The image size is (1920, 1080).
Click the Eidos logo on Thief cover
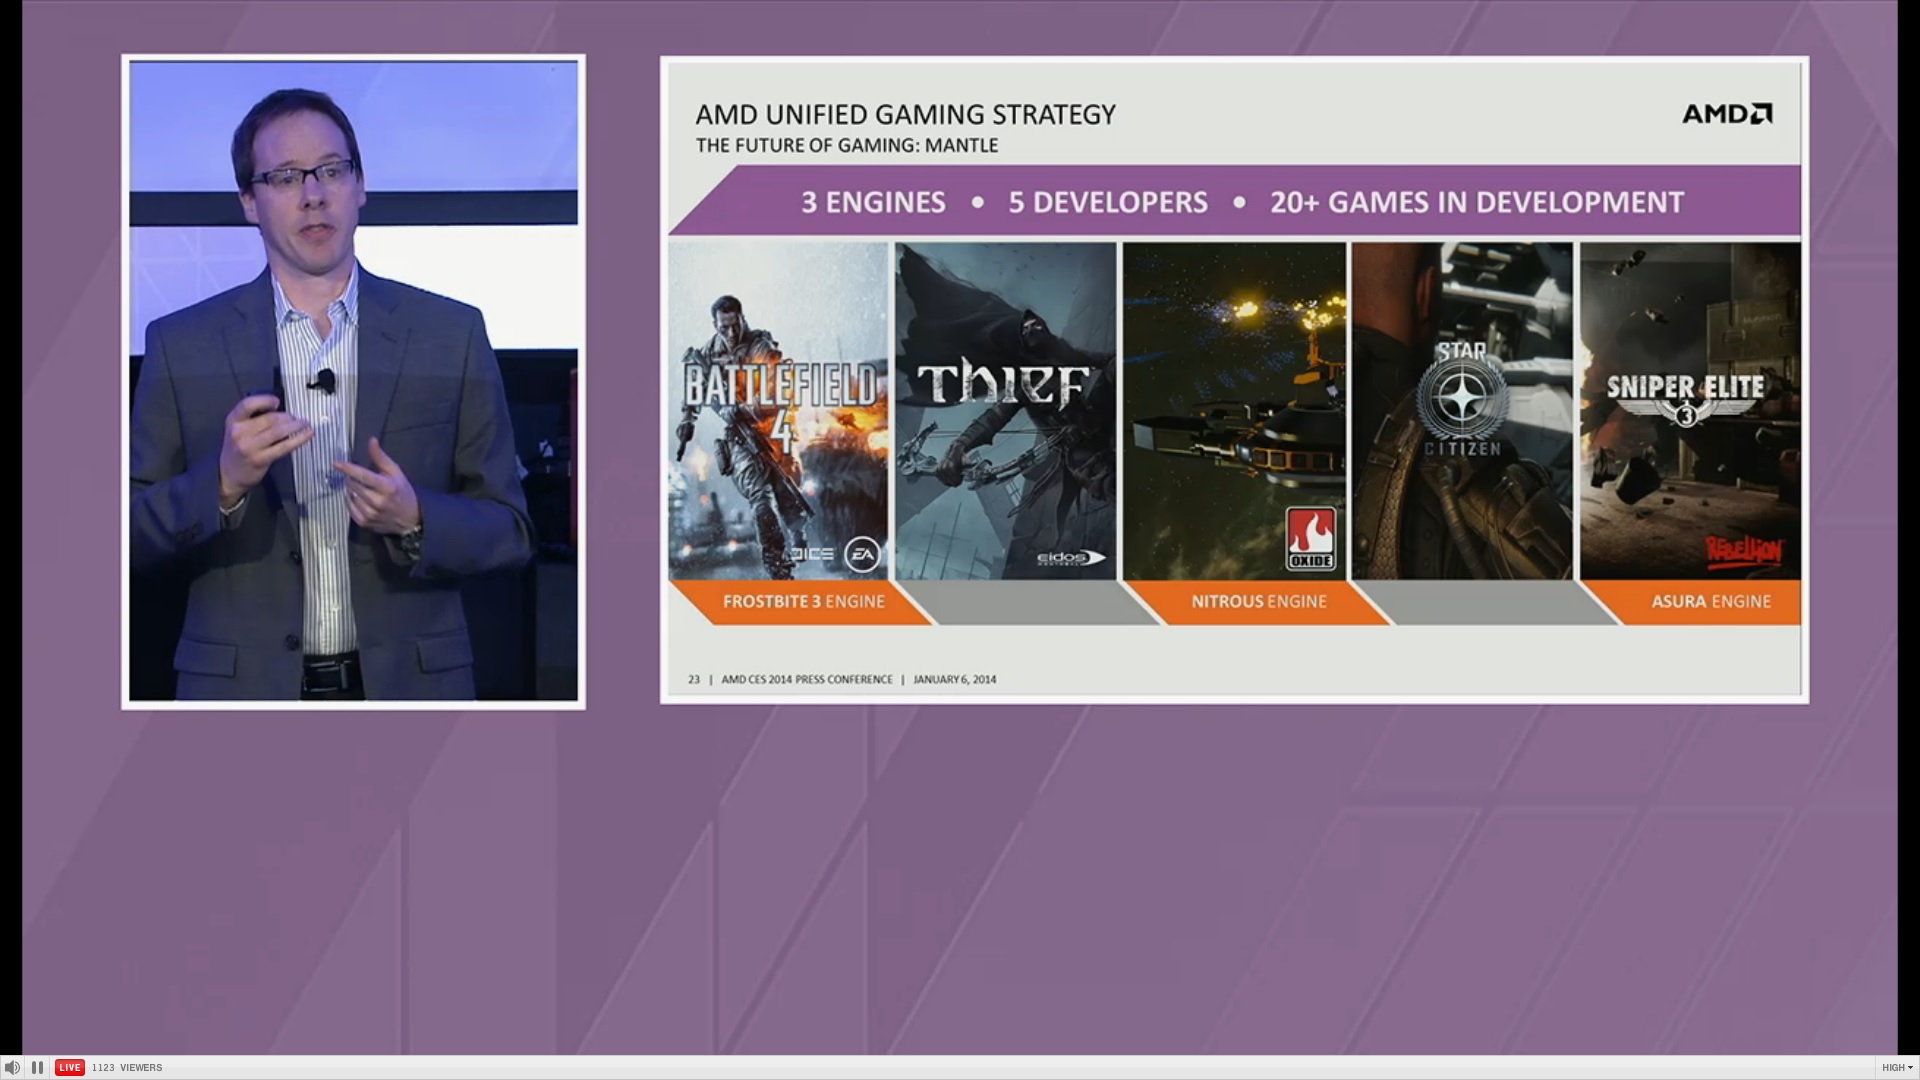click(x=1070, y=558)
